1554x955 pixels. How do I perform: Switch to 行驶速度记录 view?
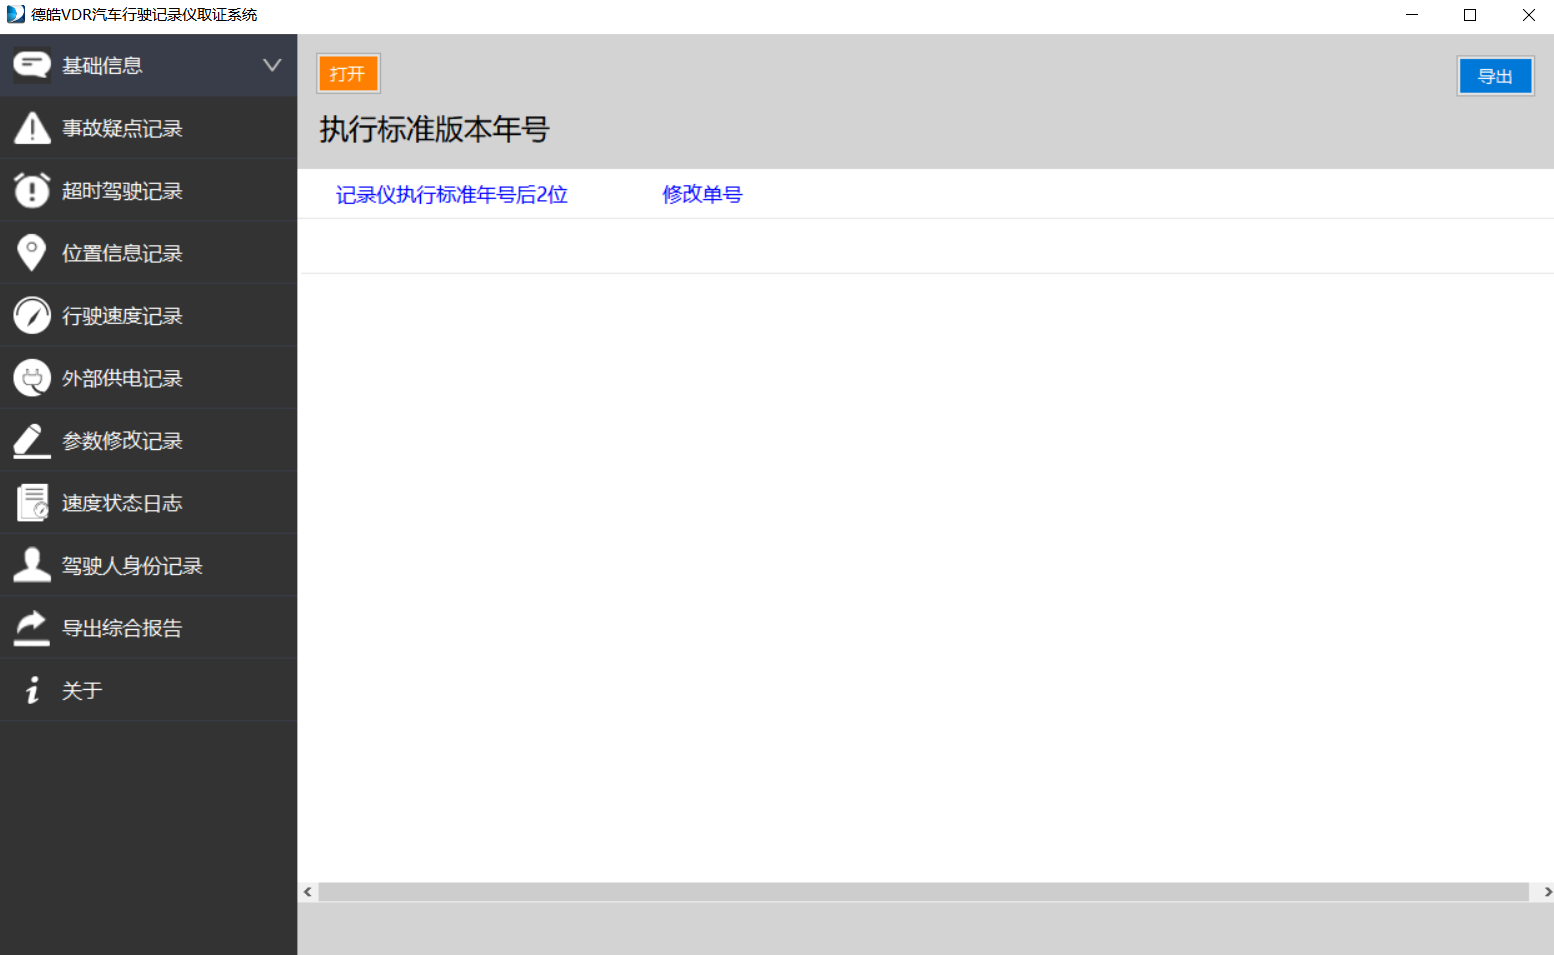[148, 315]
